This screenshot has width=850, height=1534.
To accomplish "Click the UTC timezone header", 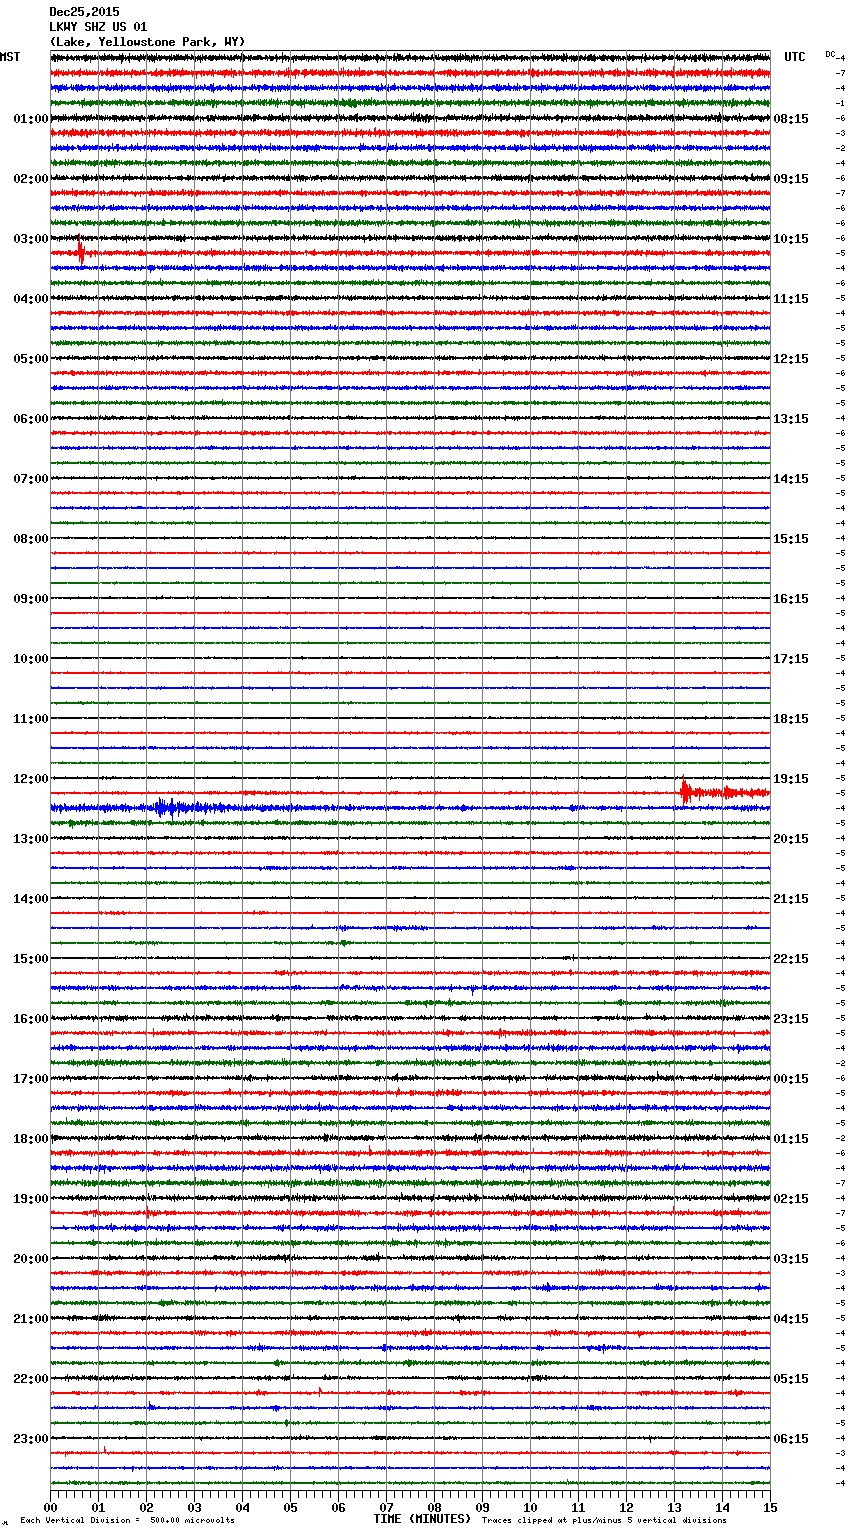I will pyautogui.click(x=795, y=57).
